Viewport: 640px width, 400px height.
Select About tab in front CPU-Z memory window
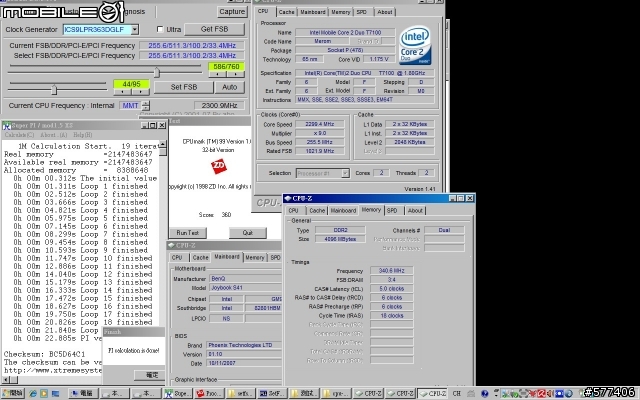(415, 211)
